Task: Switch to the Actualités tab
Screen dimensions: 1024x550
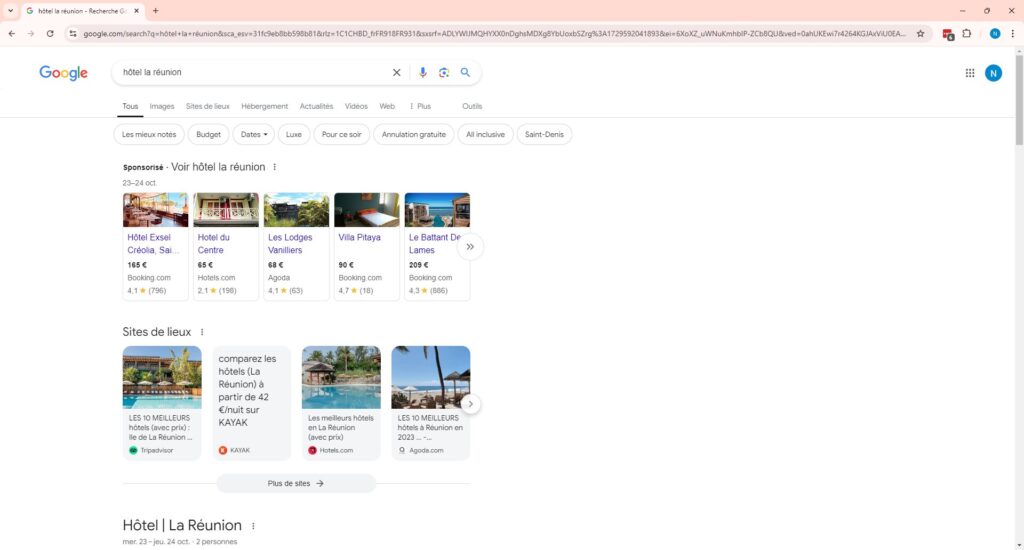Action: (316, 106)
